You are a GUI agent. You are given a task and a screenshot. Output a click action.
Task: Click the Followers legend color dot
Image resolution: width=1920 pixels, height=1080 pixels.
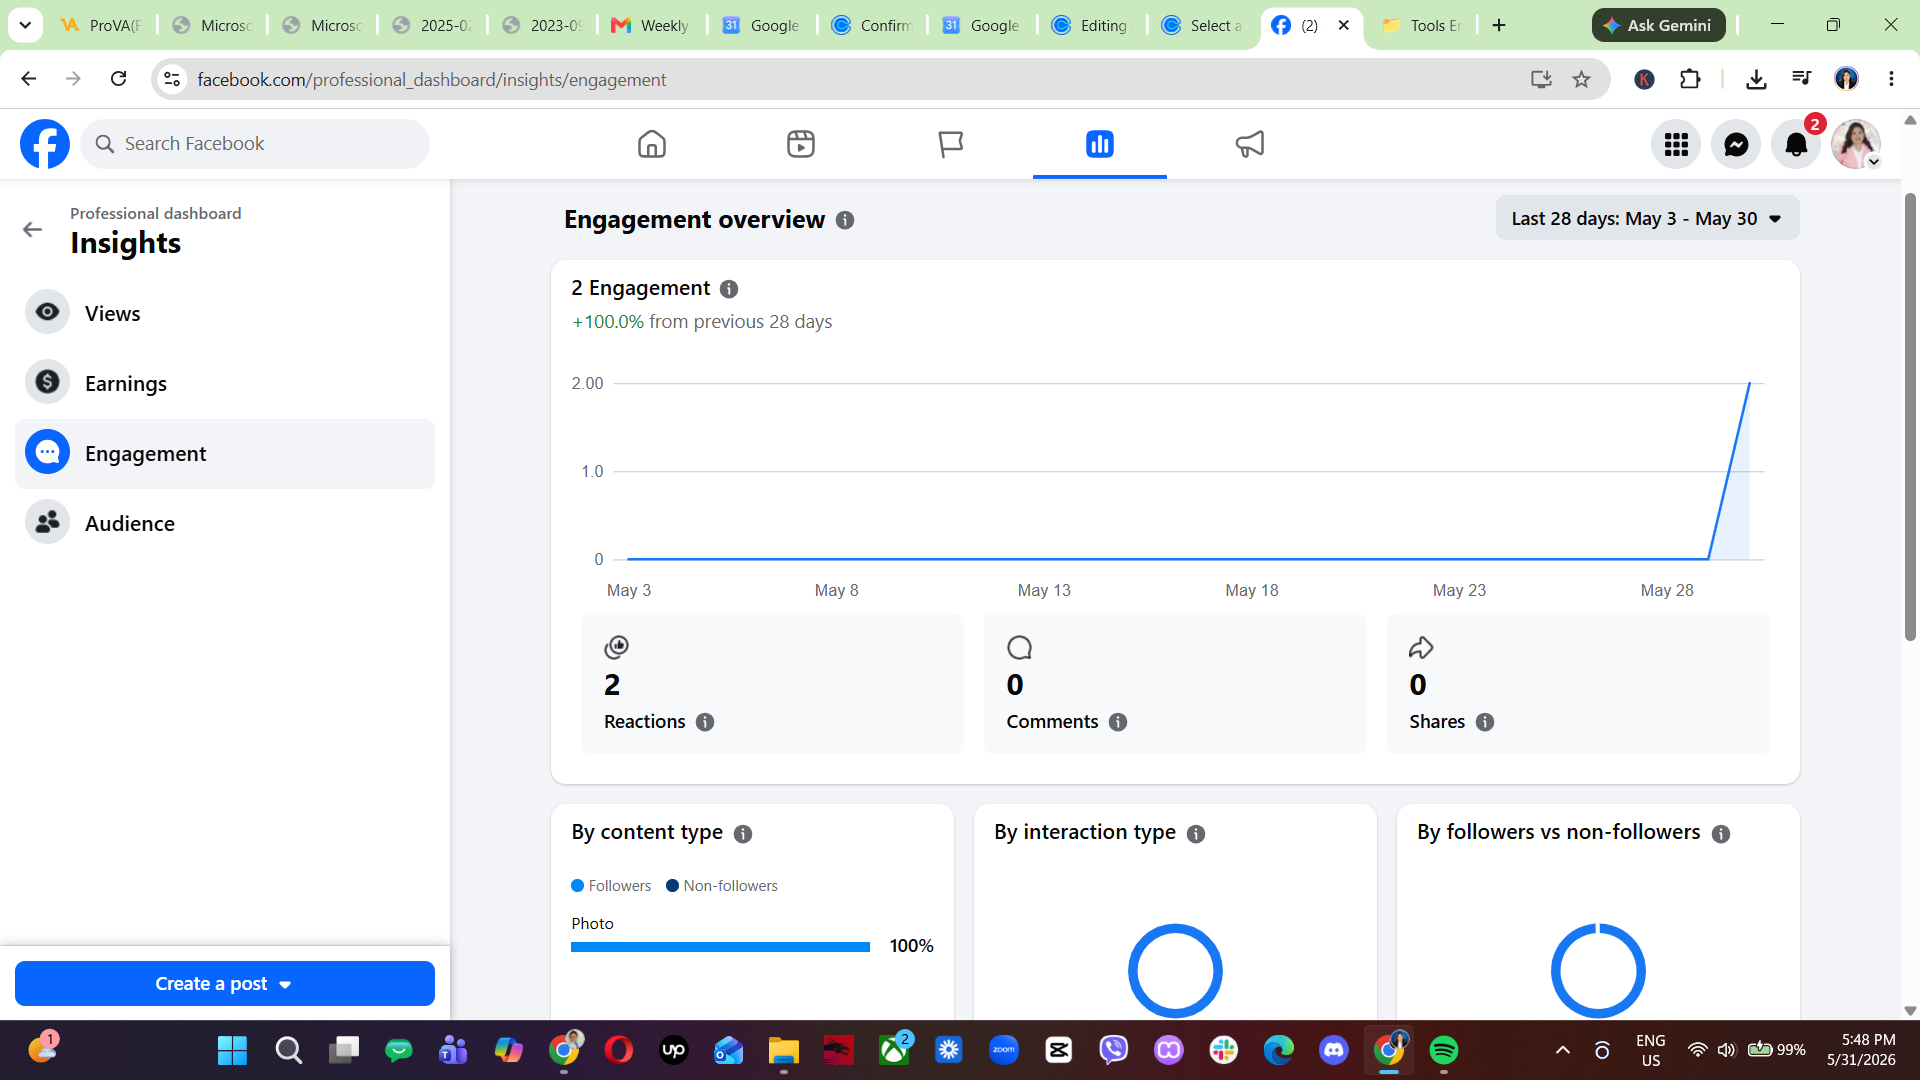pyautogui.click(x=577, y=886)
